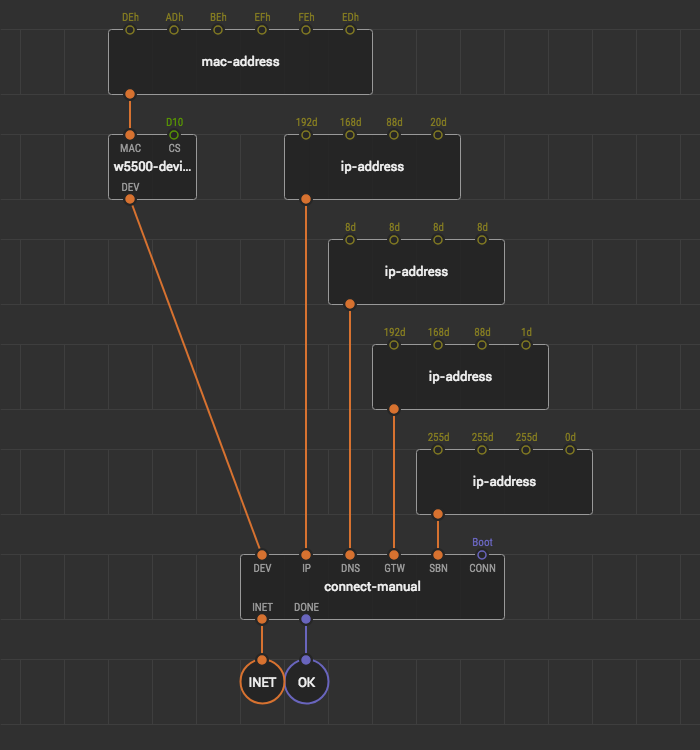Screen dimensions: 700x750
Task: Click the Boot label above CONN
Action: pos(482,542)
